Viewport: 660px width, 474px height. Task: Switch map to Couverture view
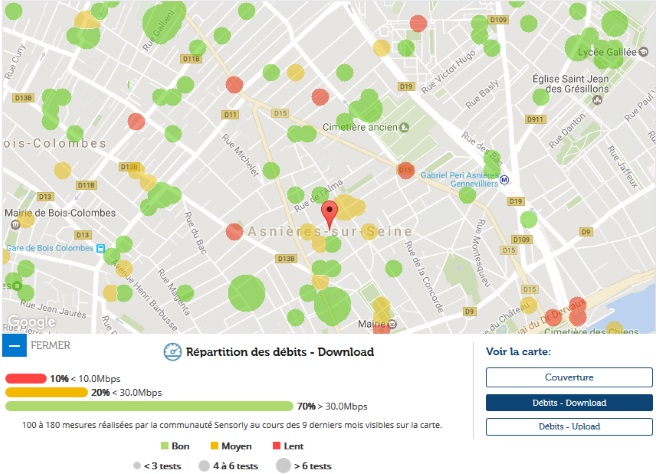(568, 377)
